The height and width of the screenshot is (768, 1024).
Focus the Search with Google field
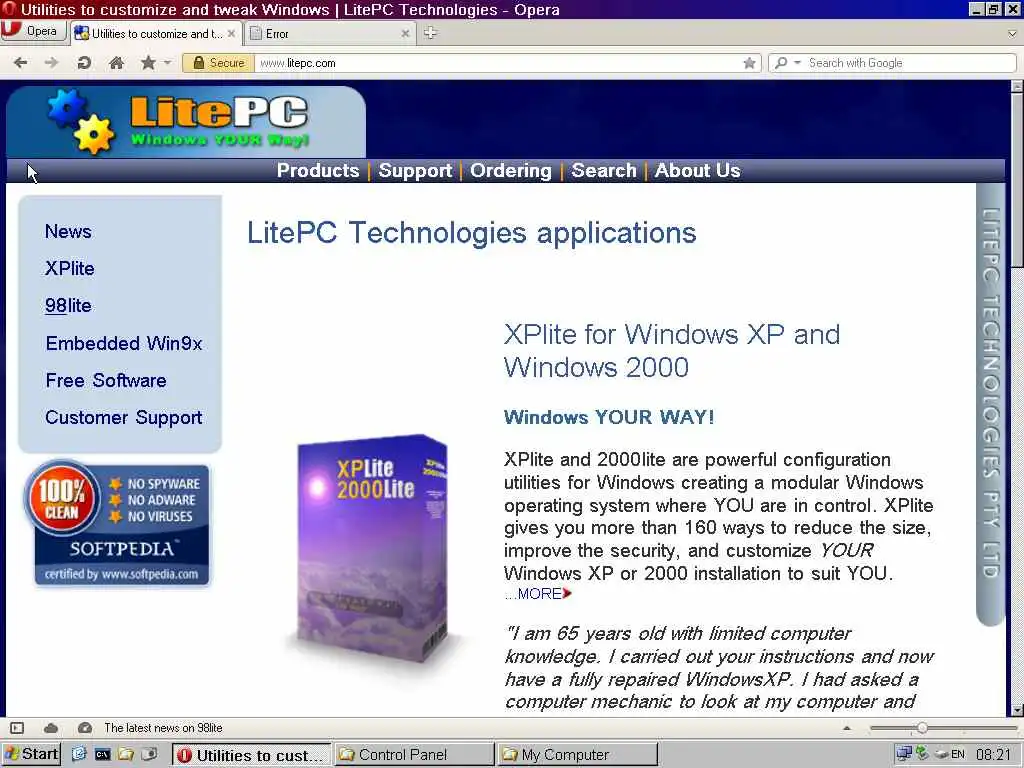910,63
